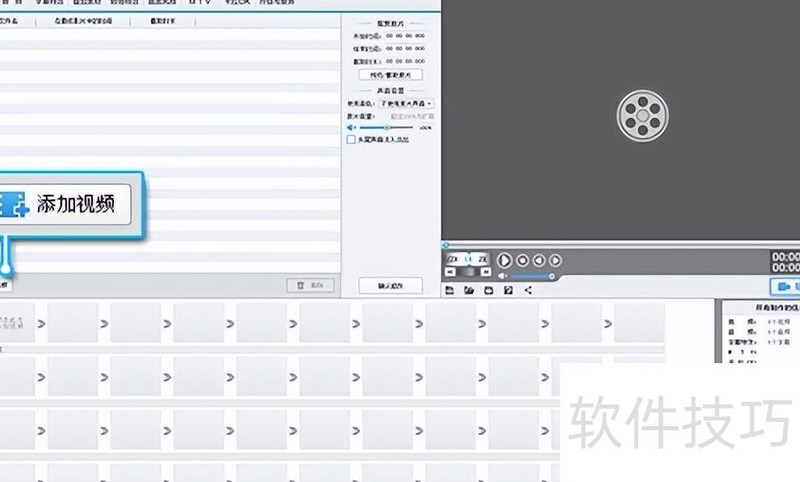The image size is (800, 482).
Task: Toggle the checkbox under the volume slider
Action: pos(350,140)
